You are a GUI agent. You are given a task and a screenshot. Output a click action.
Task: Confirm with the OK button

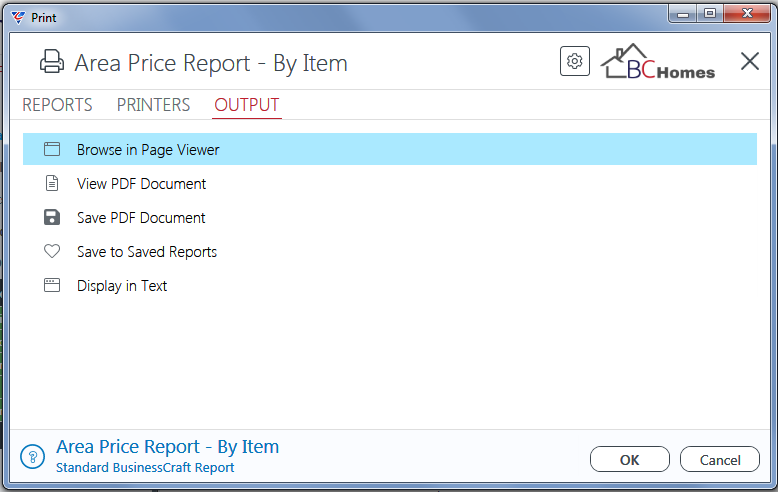pyautogui.click(x=630, y=459)
